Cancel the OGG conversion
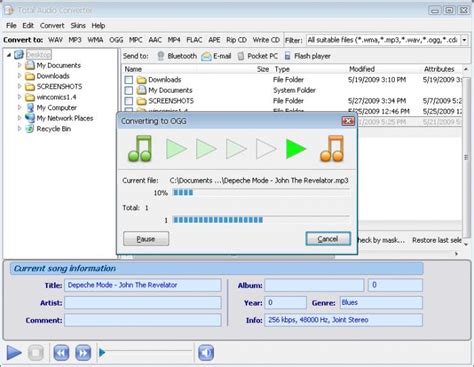The image size is (474, 367). click(x=328, y=239)
